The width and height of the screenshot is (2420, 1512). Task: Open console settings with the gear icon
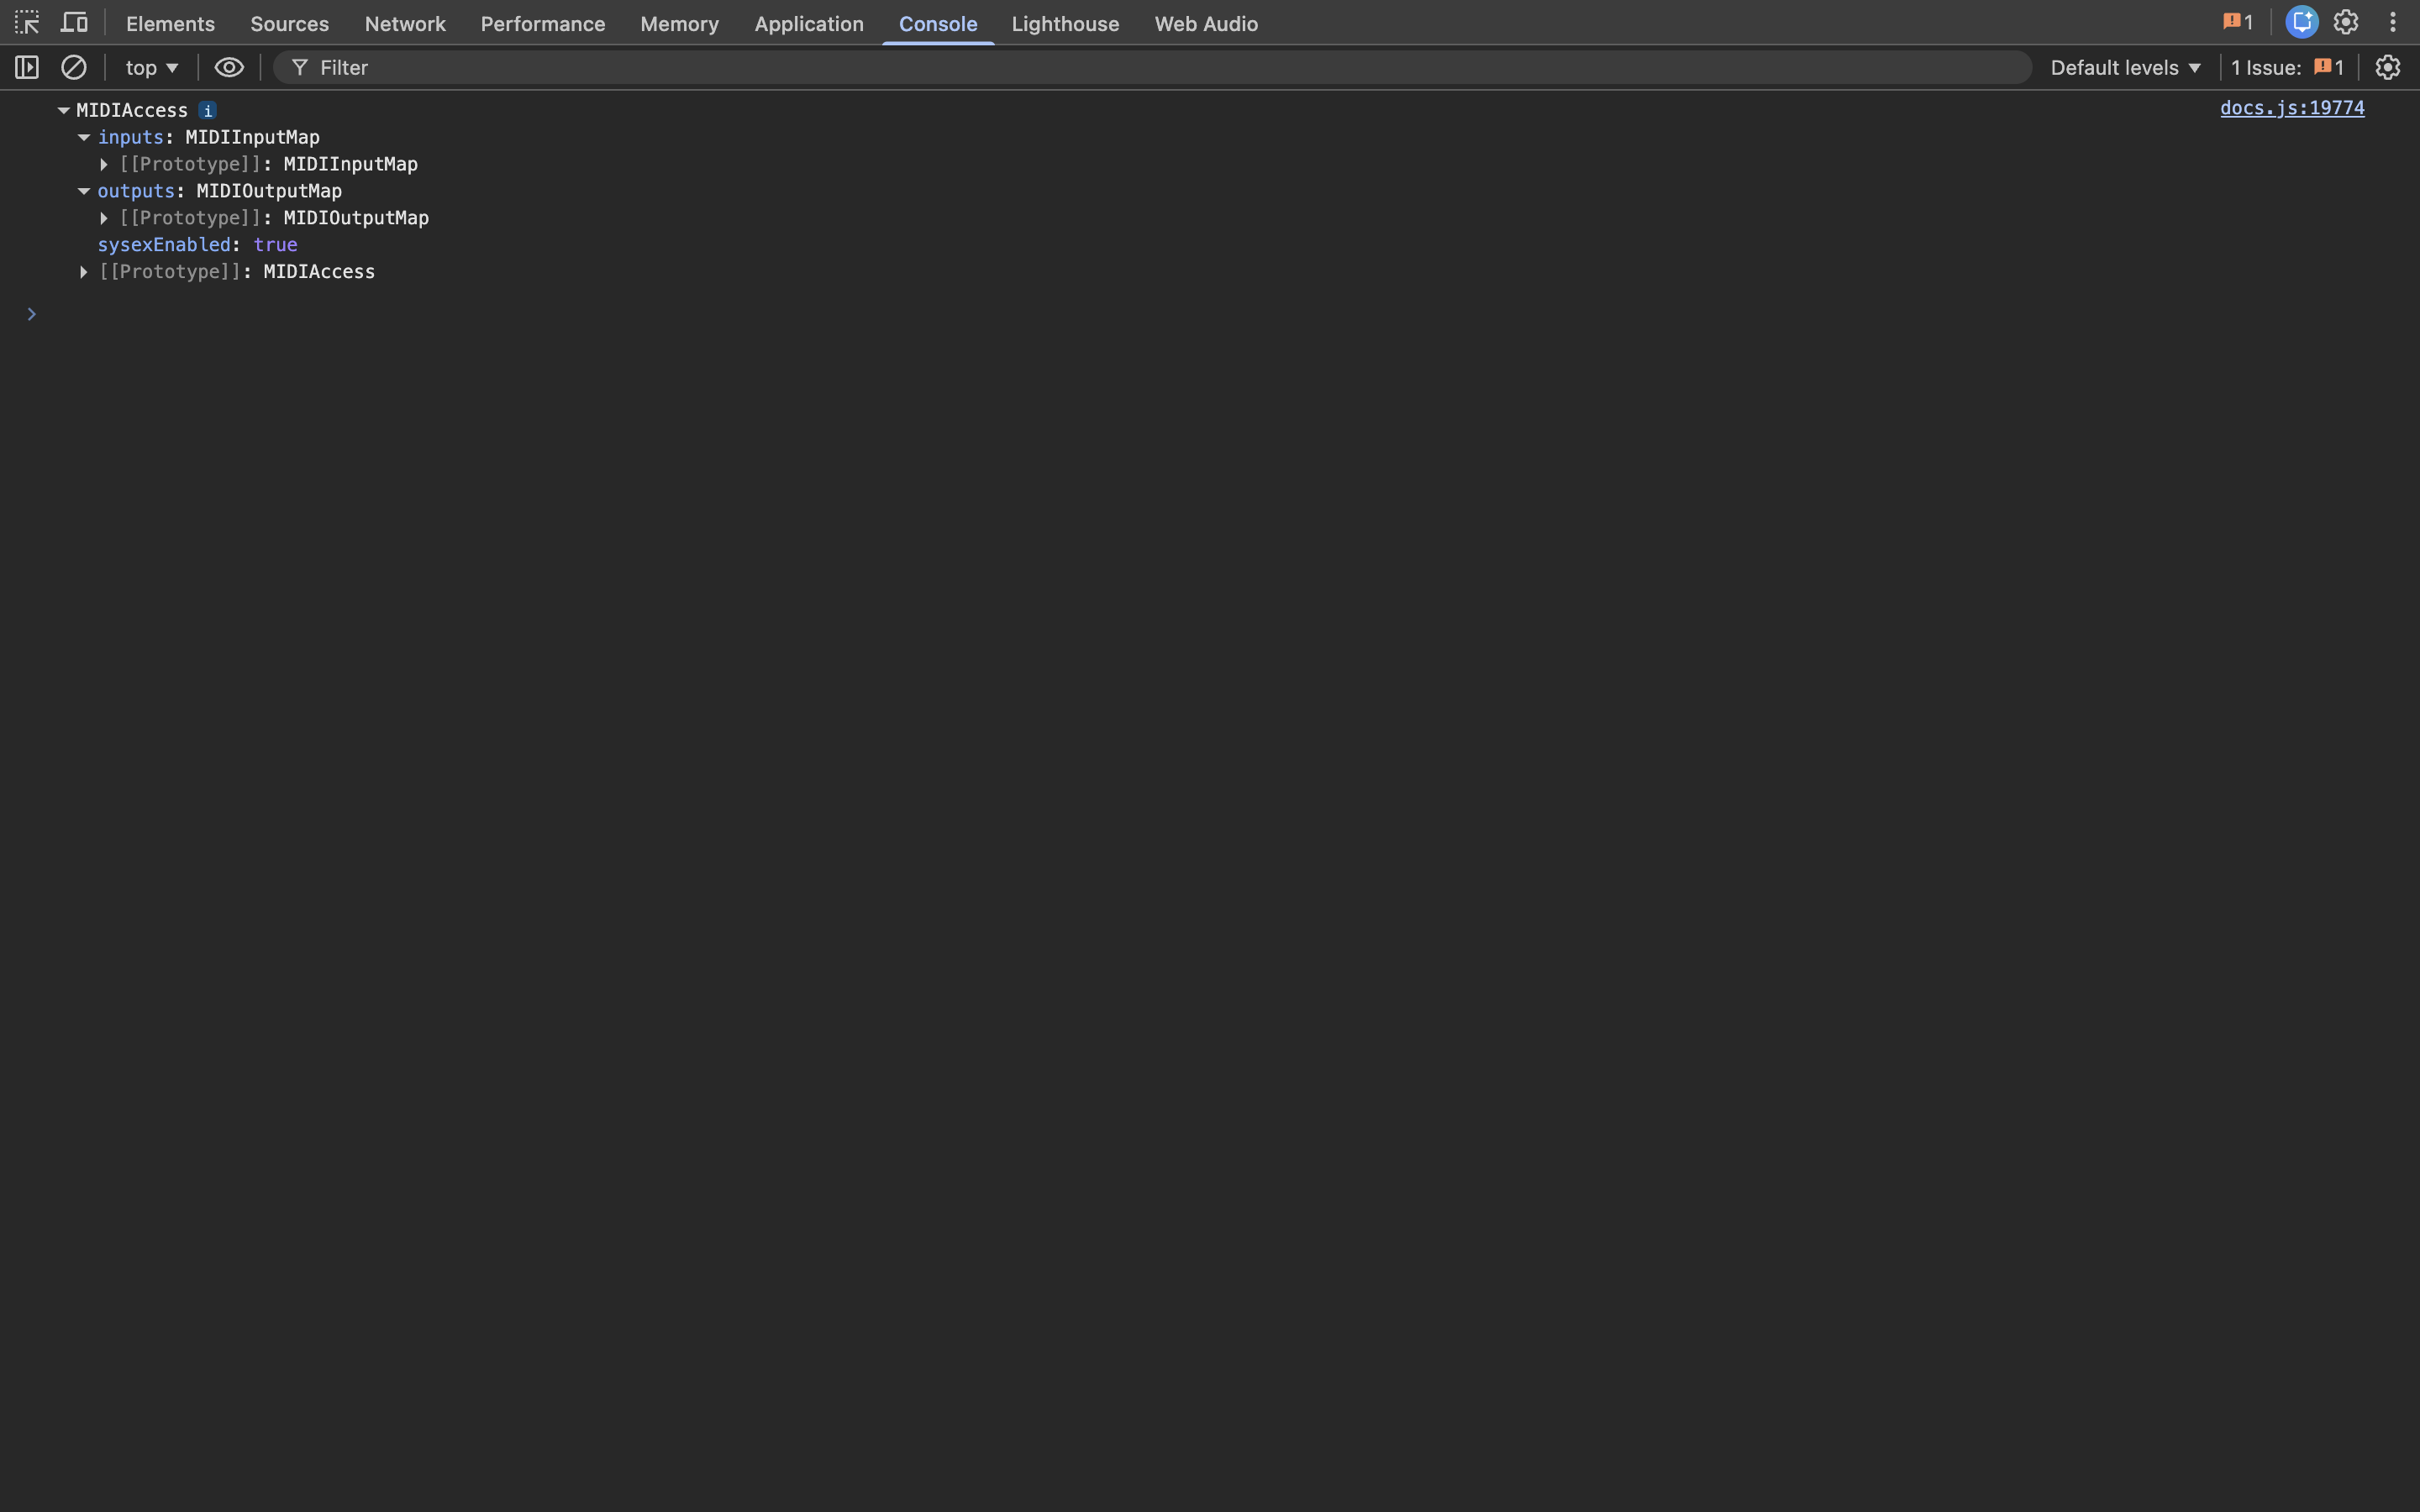(x=2388, y=67)
